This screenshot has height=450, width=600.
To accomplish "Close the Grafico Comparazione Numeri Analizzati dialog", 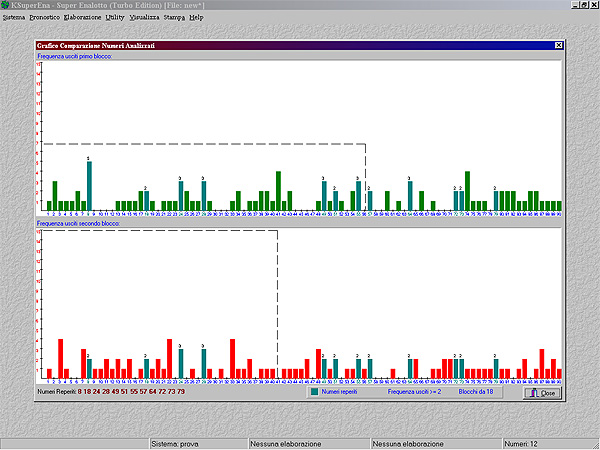I will tap(559, 45).
